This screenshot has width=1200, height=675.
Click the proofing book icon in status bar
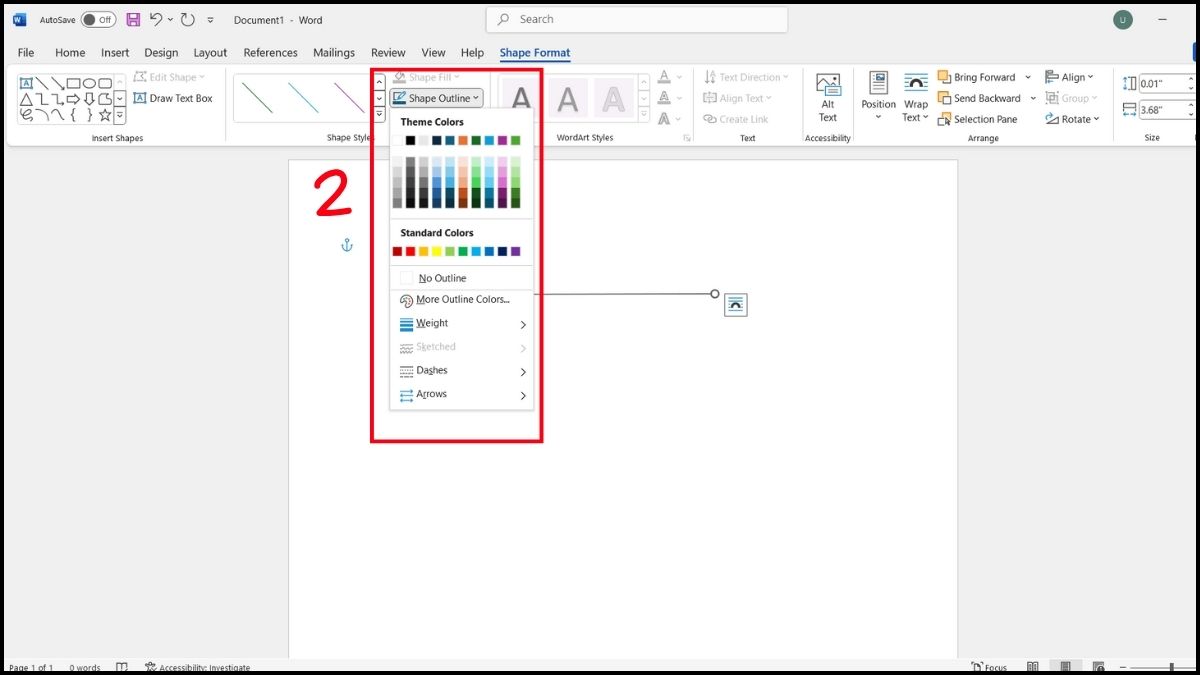[122, 667]
